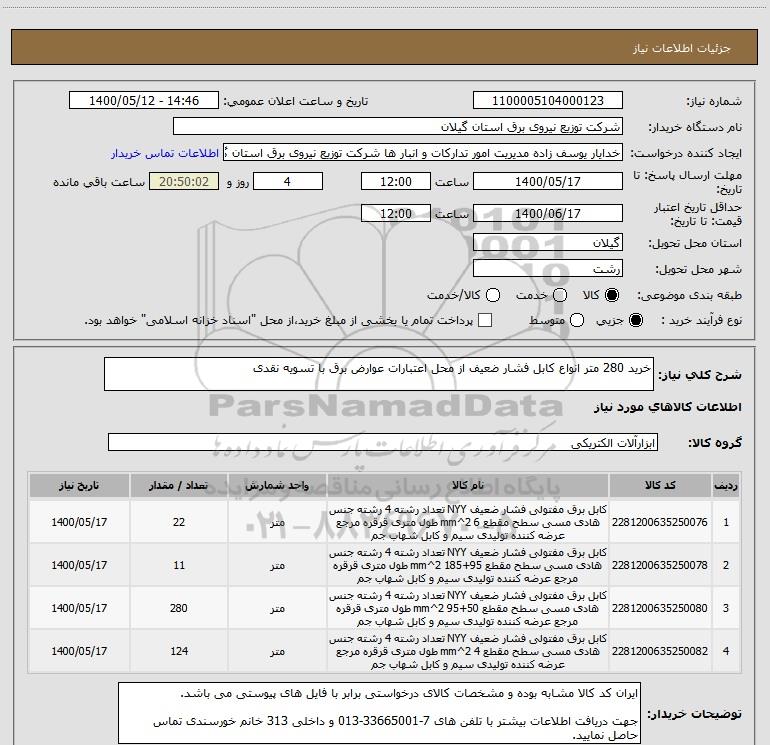
Task: Click the شماره نیاز field 1100005104000123
Action: point(548,100)
